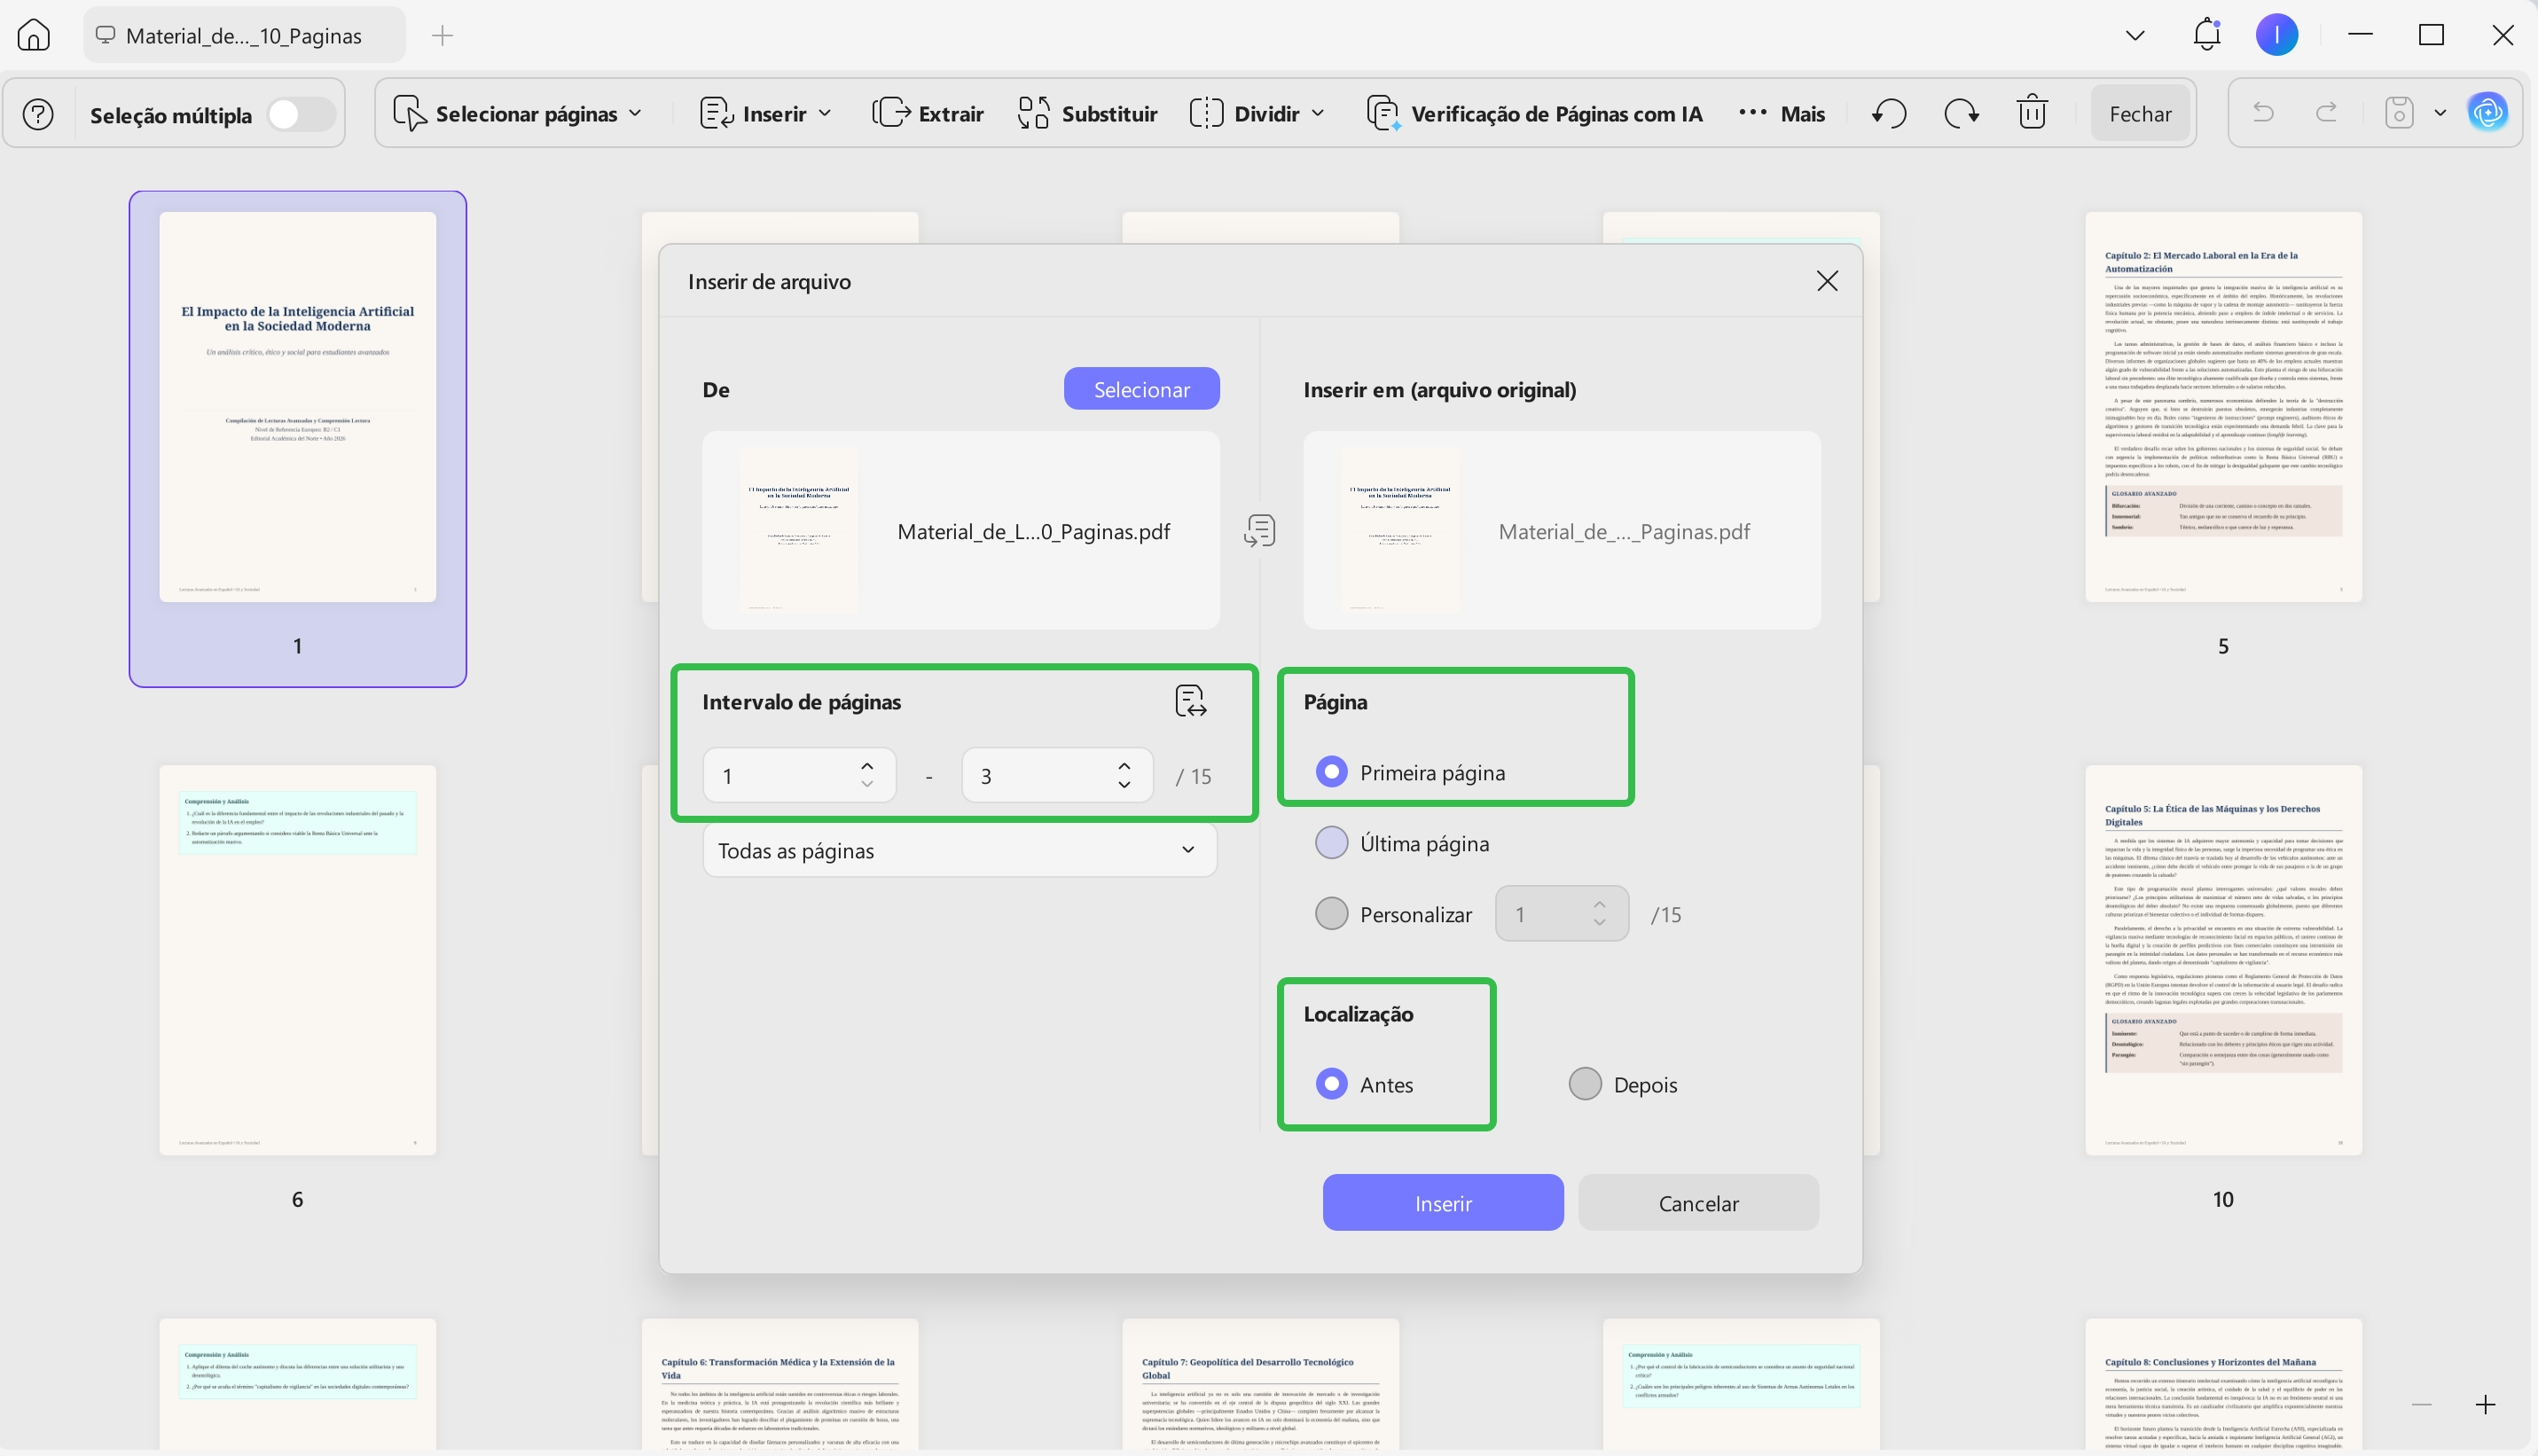The width and height of the screenshot is (2538, 1456).
Task: Select the Última página radio button
Action: coord(1331,843)
